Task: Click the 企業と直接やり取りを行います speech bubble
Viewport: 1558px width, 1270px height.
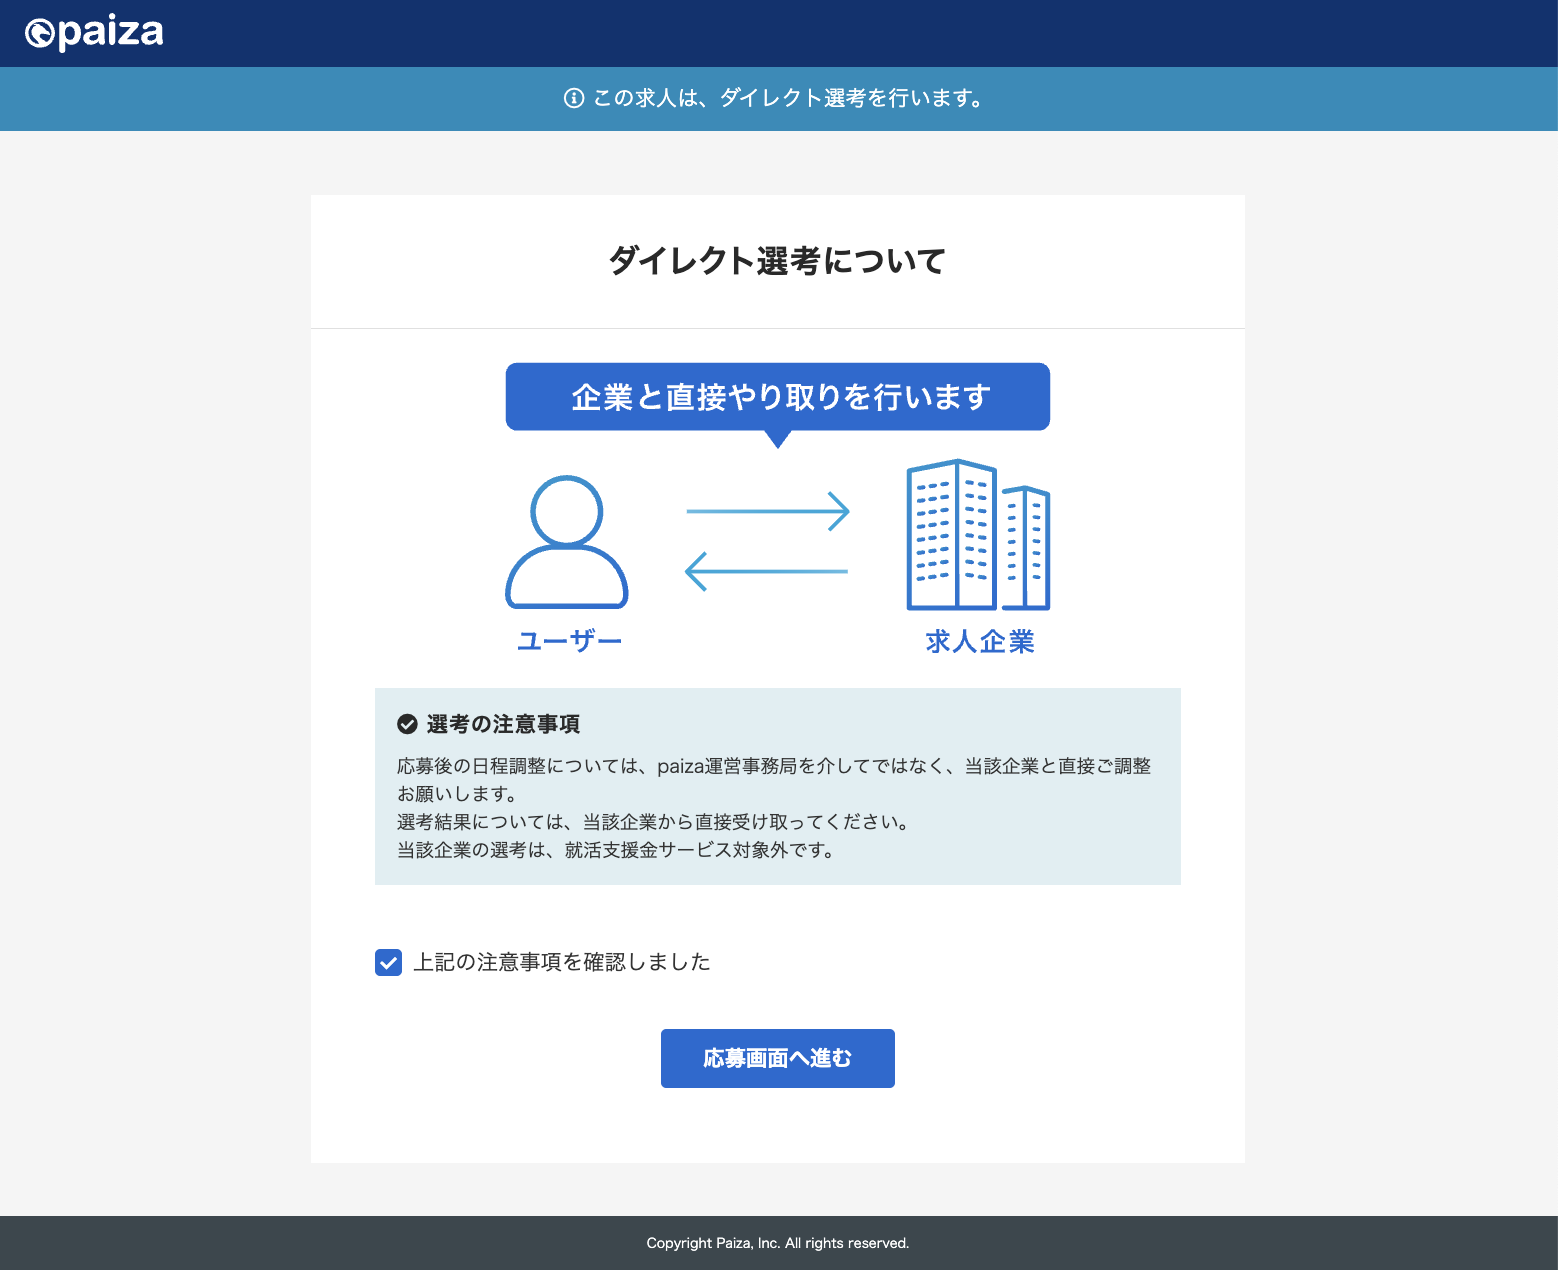Action: [x=778, y=397]
